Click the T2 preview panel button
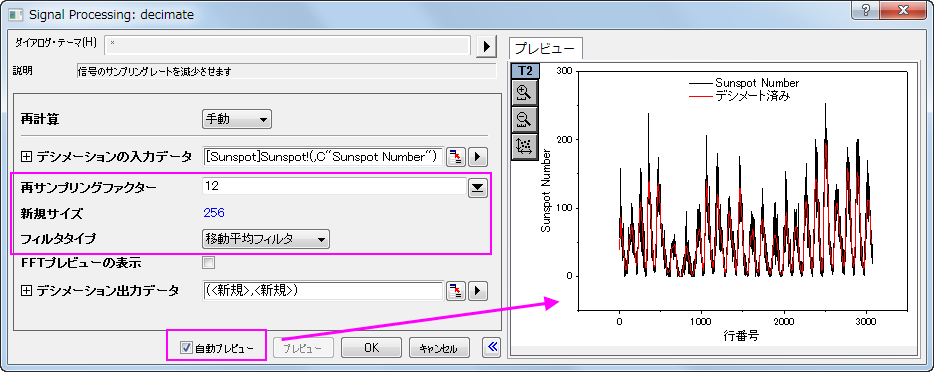The width and height of the screenshot is (934, 372). (x=526, y=70)
